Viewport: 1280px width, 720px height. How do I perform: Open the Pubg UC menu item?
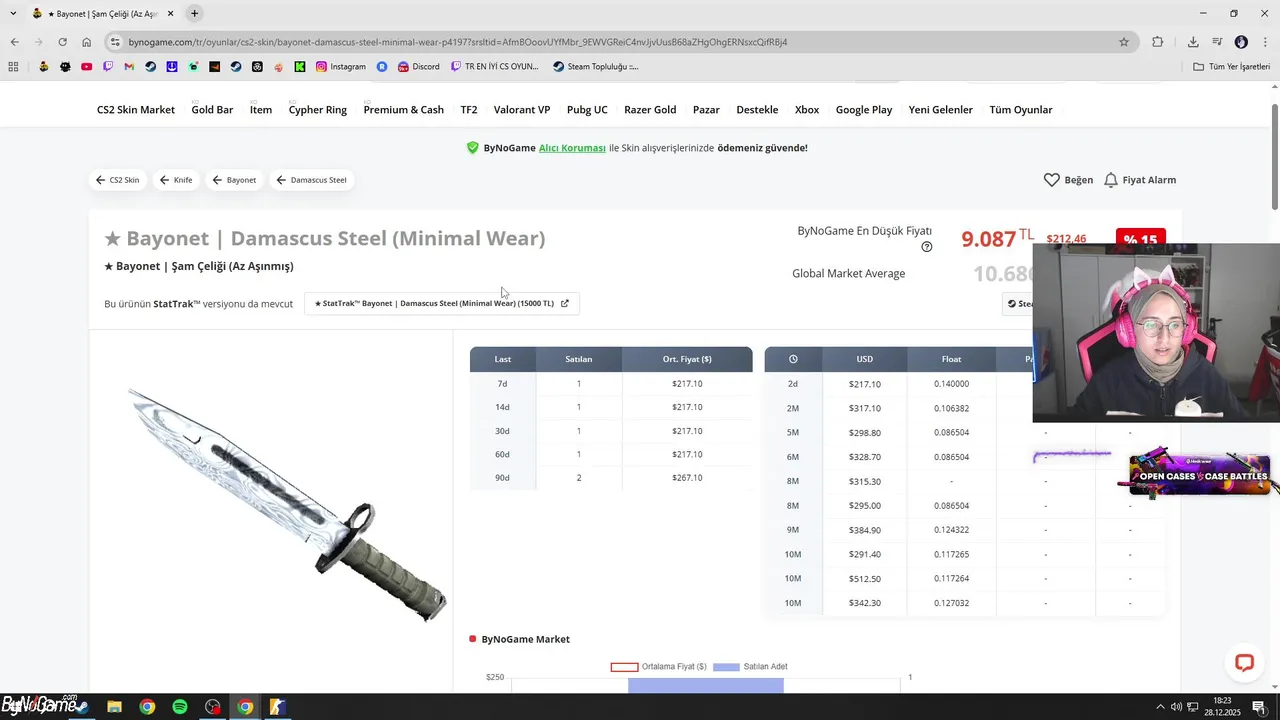(587, 110)
